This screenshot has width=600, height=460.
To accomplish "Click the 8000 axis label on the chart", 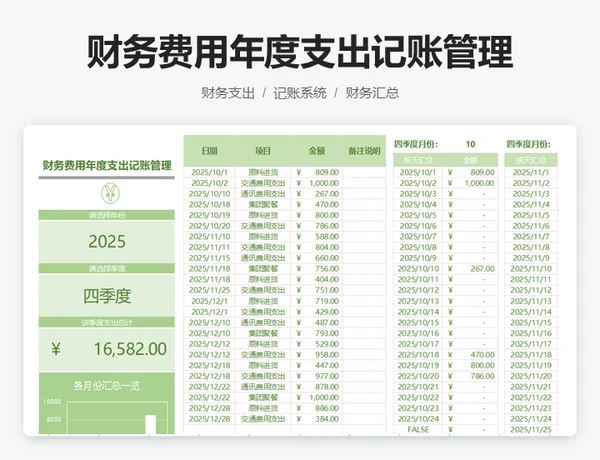I will pos(54,419).
